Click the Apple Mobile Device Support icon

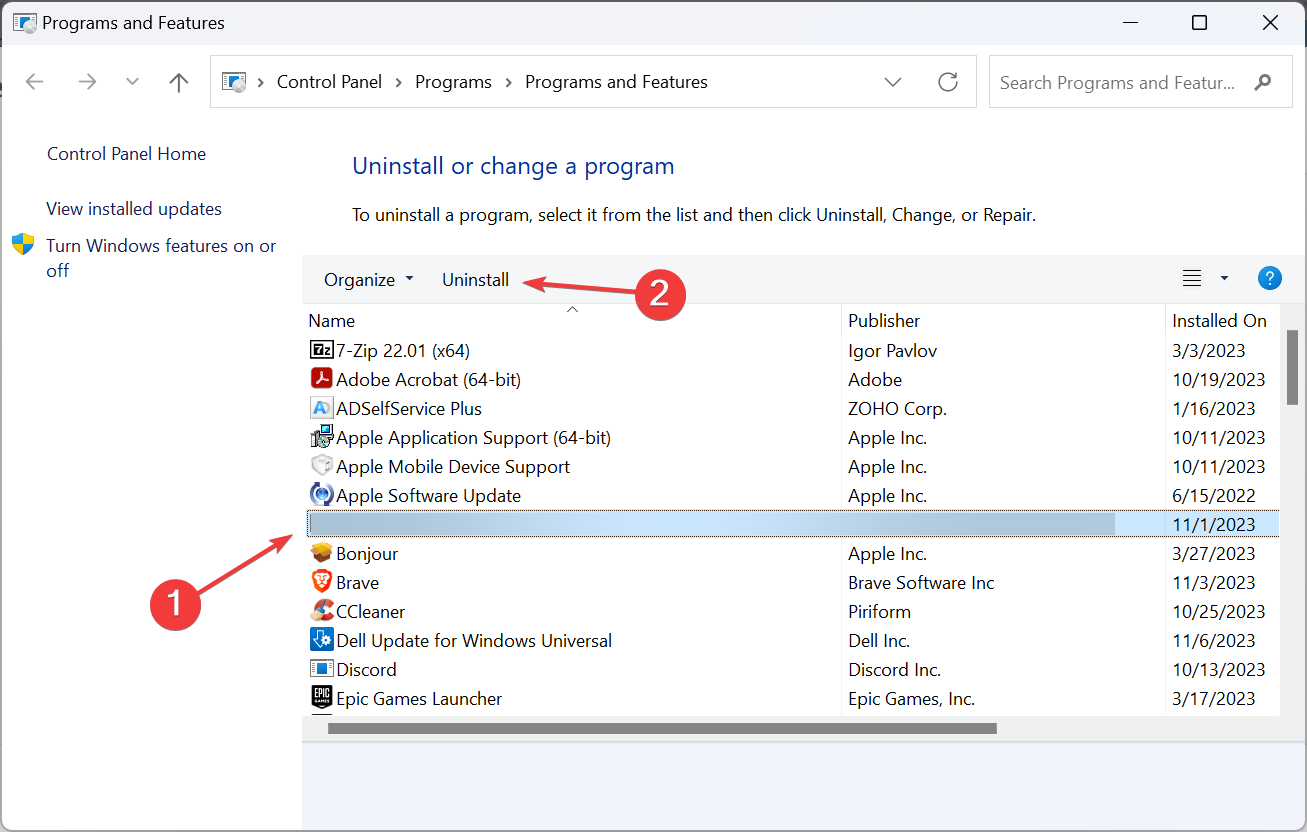click(x=321, y=466)
